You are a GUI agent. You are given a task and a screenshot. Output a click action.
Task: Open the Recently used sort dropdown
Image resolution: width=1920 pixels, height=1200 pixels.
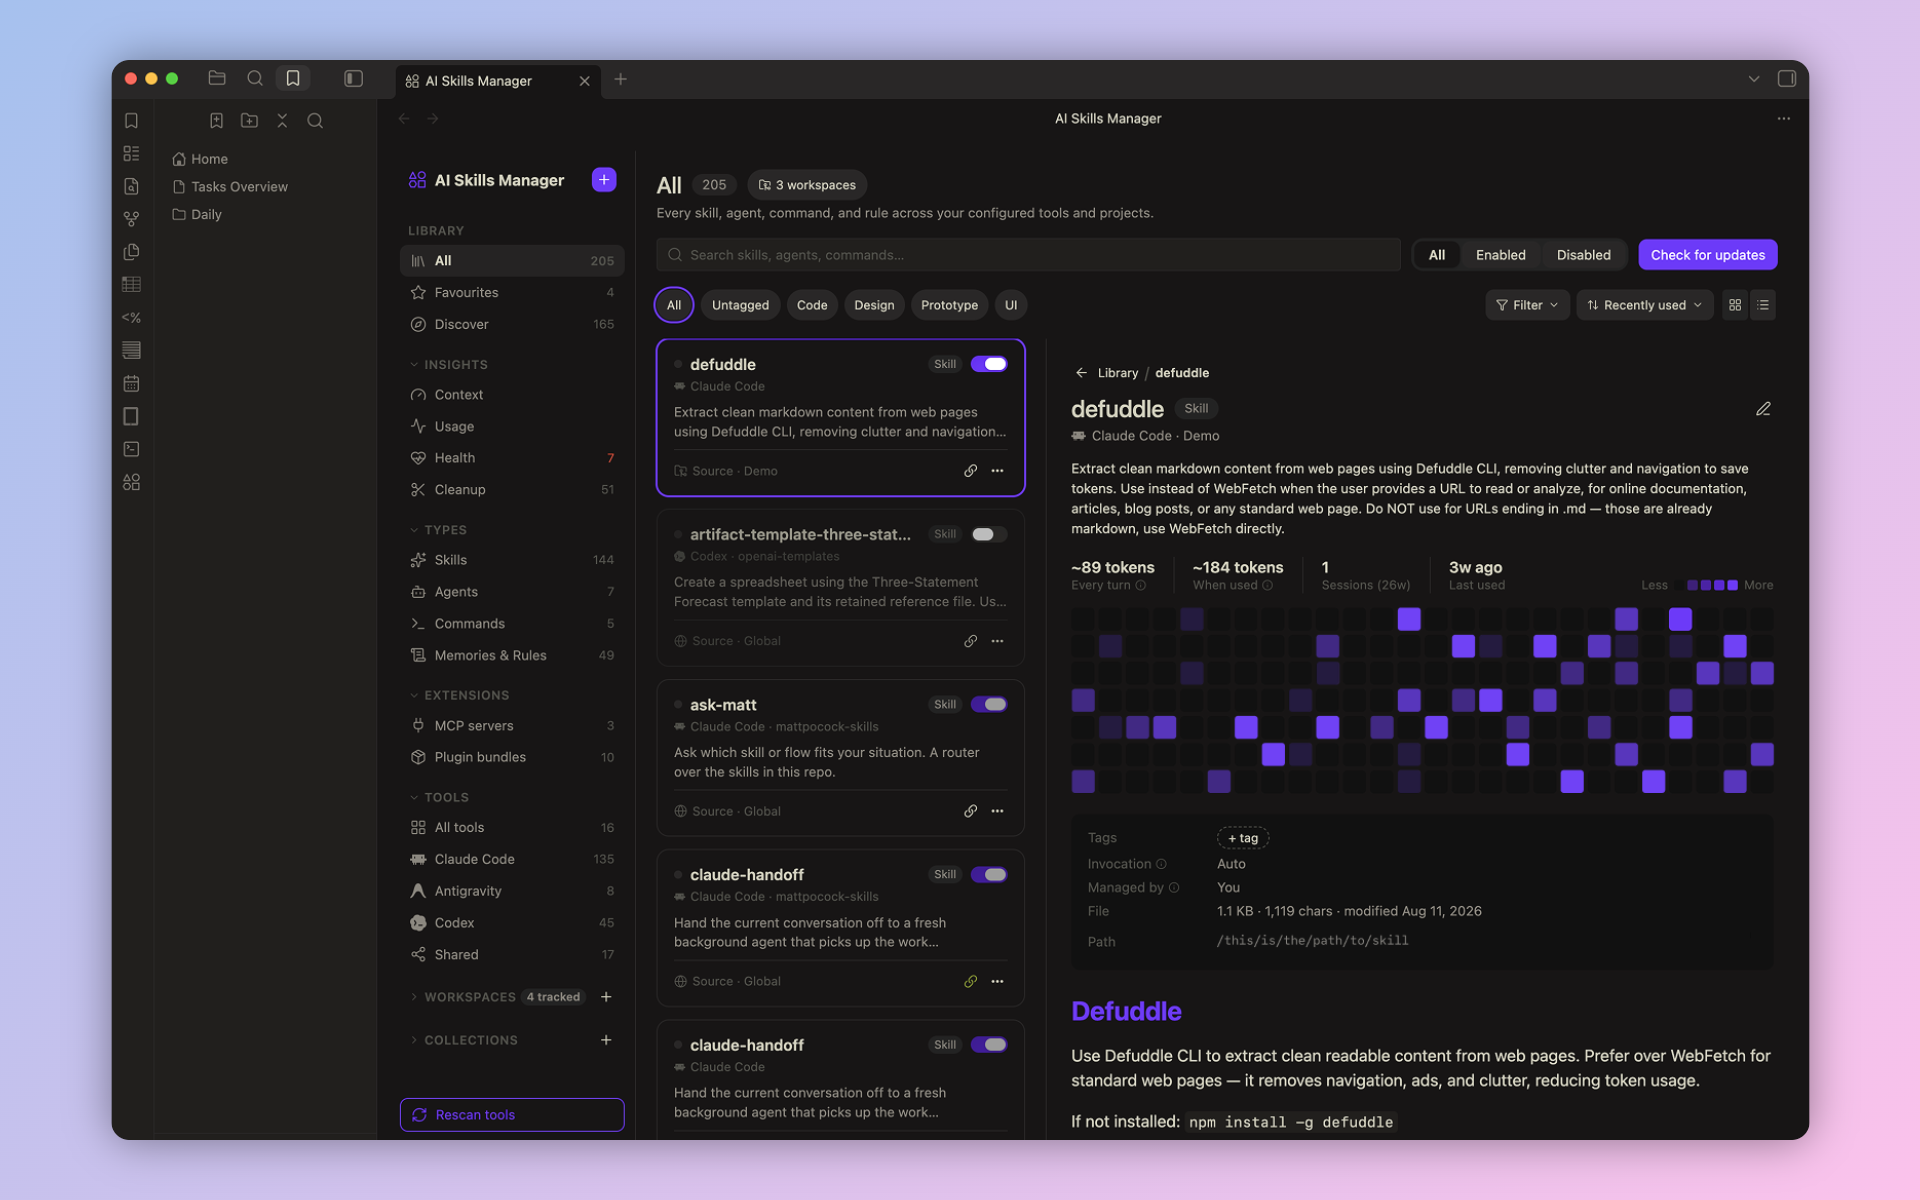pyautogui.click(x=1644, y=305)
